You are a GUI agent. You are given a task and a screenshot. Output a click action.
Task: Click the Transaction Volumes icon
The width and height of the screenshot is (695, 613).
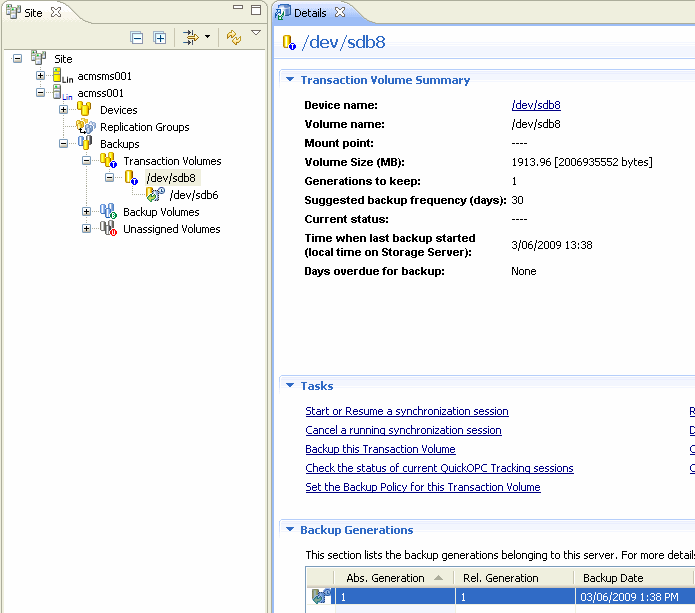tap(108, 160)
